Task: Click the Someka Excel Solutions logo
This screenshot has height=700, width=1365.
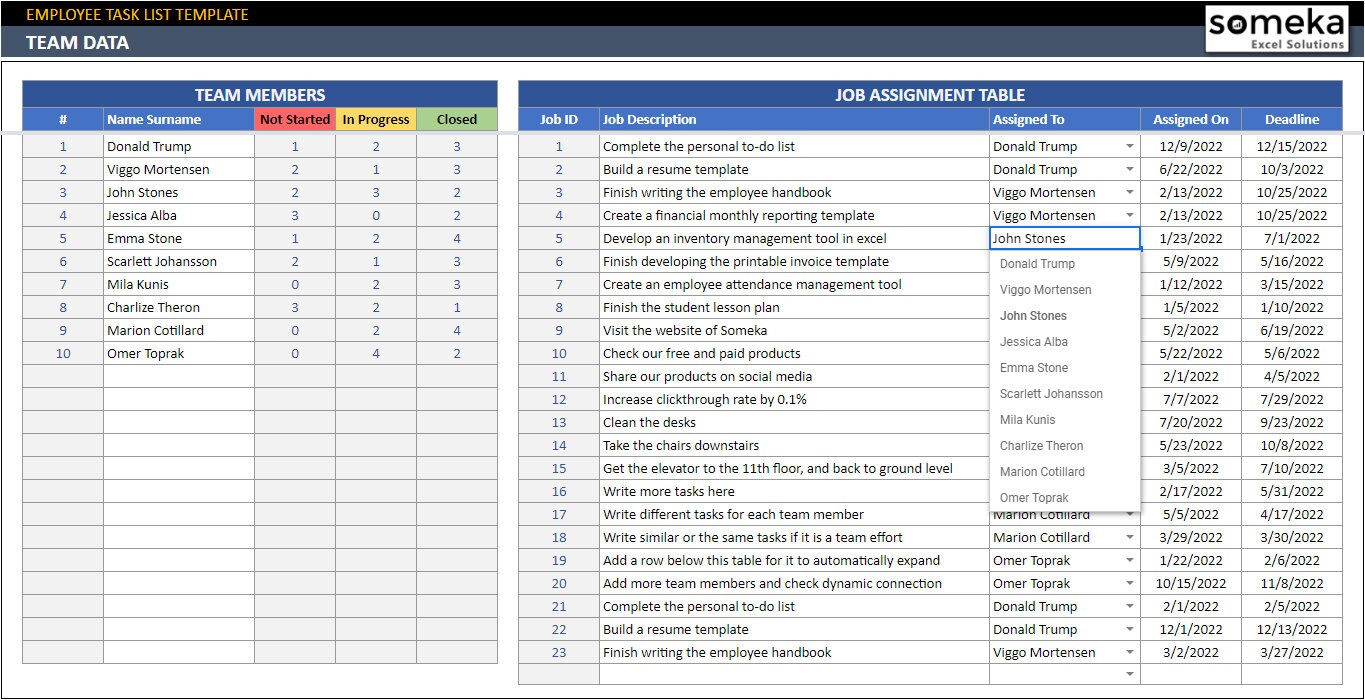Action: [1277, 28]
